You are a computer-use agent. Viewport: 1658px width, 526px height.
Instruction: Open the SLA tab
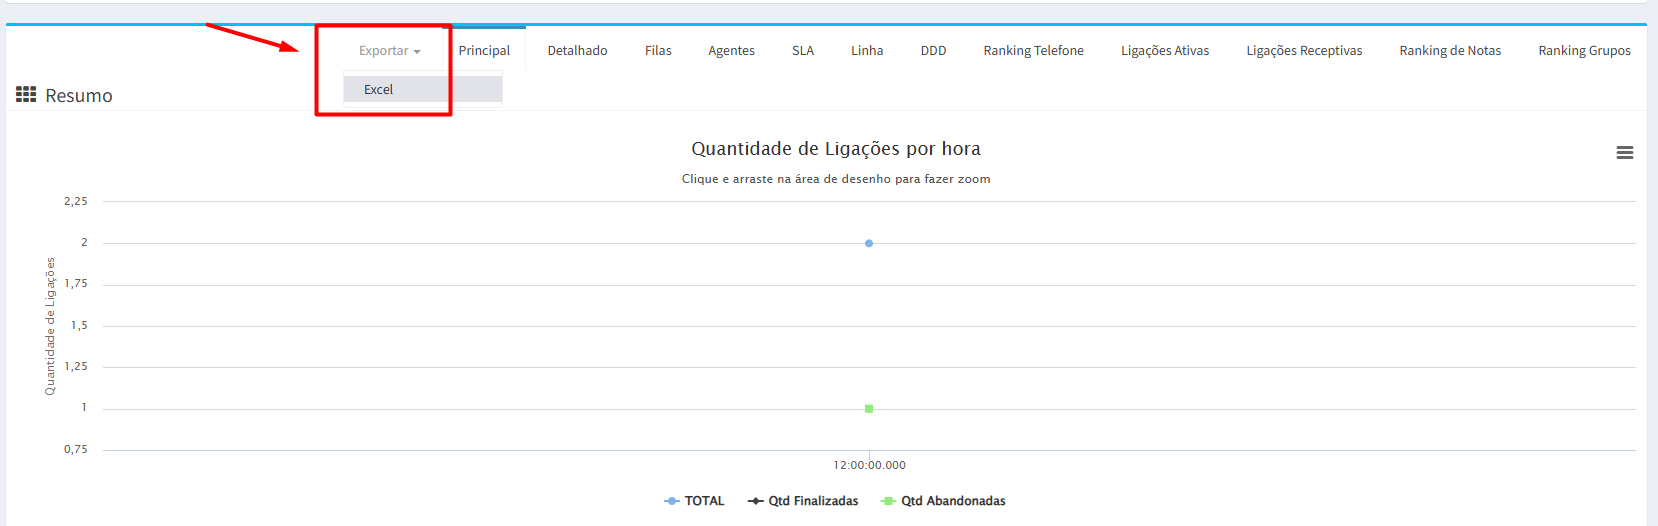pyautogui.click(x=803, y=51)
